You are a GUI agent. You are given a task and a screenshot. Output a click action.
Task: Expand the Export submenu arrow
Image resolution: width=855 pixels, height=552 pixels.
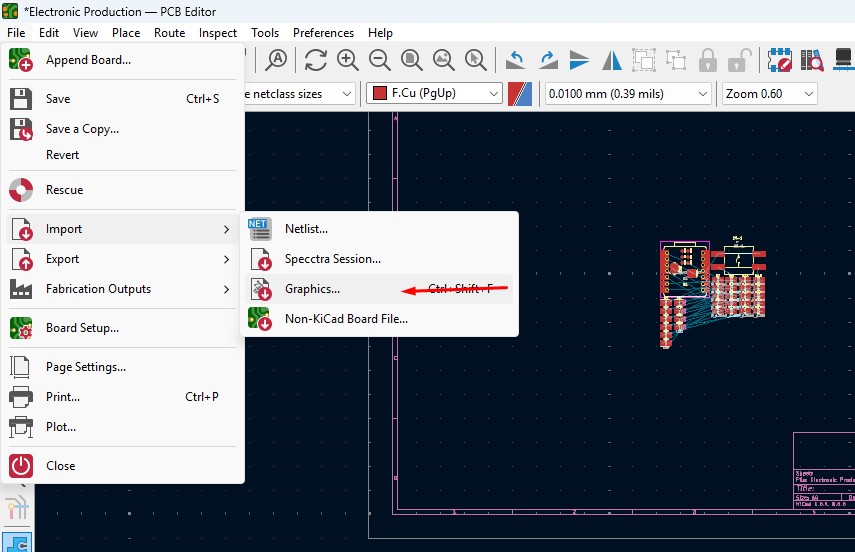[x=226, y=259]
